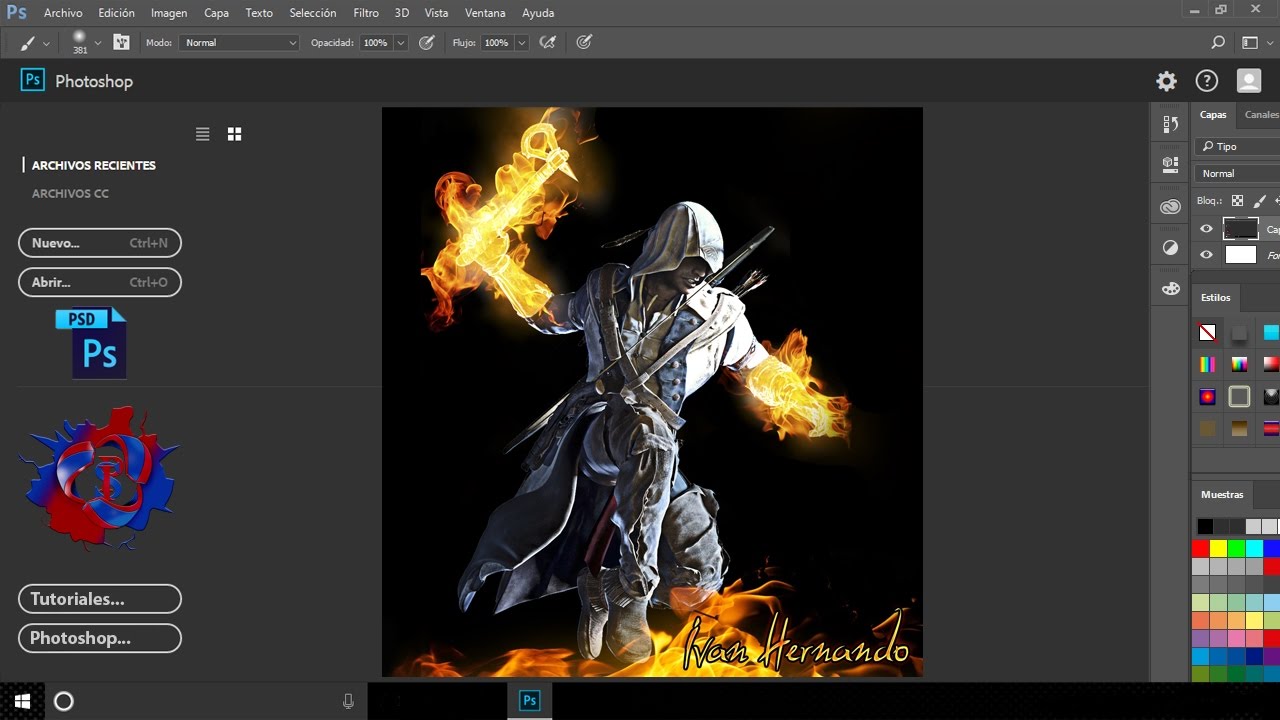Click the Flujo 100% value field
Image resolution: width=1280 pixels, height=720 pixels.
coord(497,43)
